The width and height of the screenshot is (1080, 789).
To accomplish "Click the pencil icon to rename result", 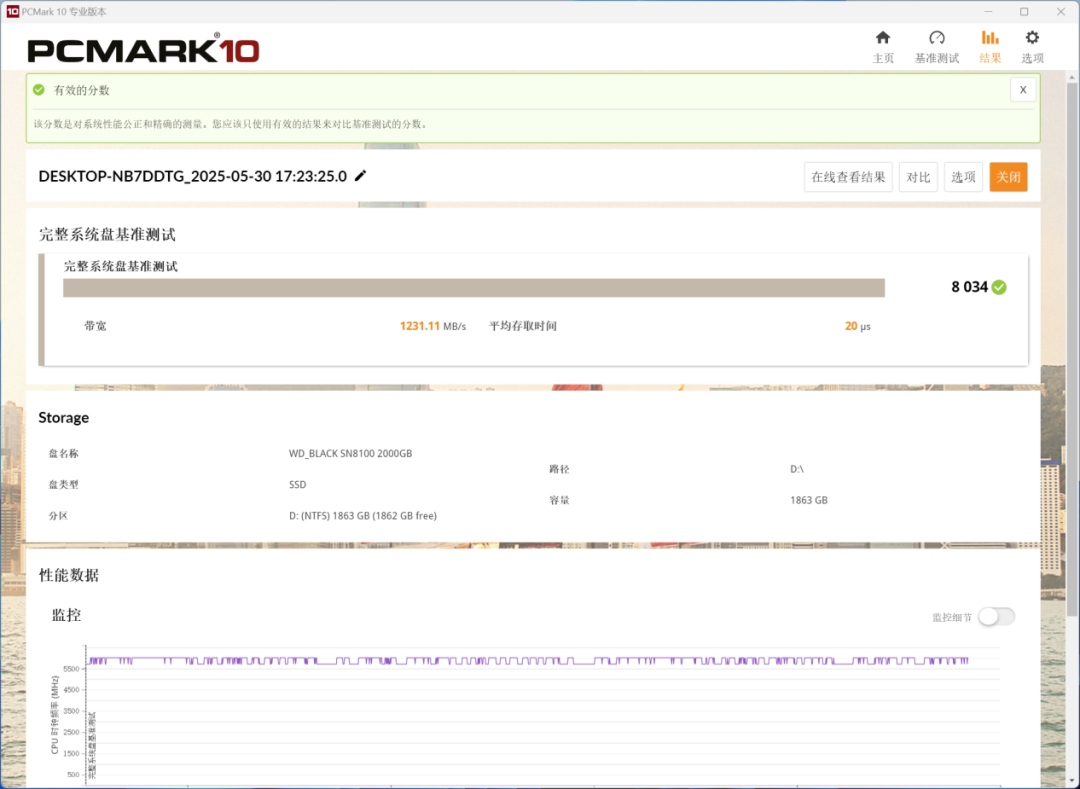I will point(361,176).
